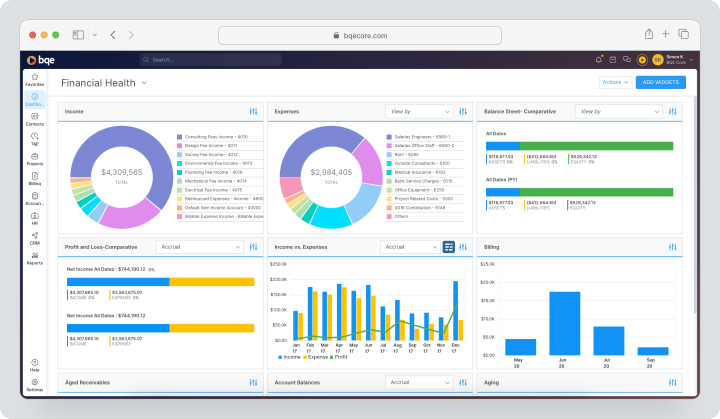Open Favorites in the left sidebar
This screenshot has width=720, height=419.
coord(34,79)
